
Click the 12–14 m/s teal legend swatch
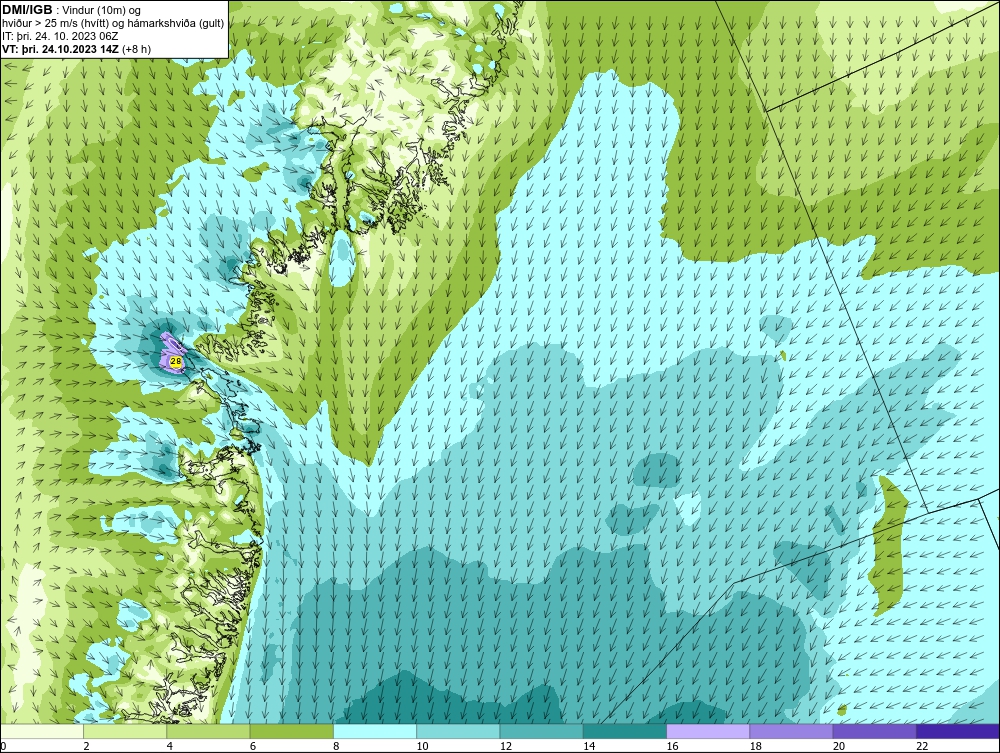[x=541, y=731]
